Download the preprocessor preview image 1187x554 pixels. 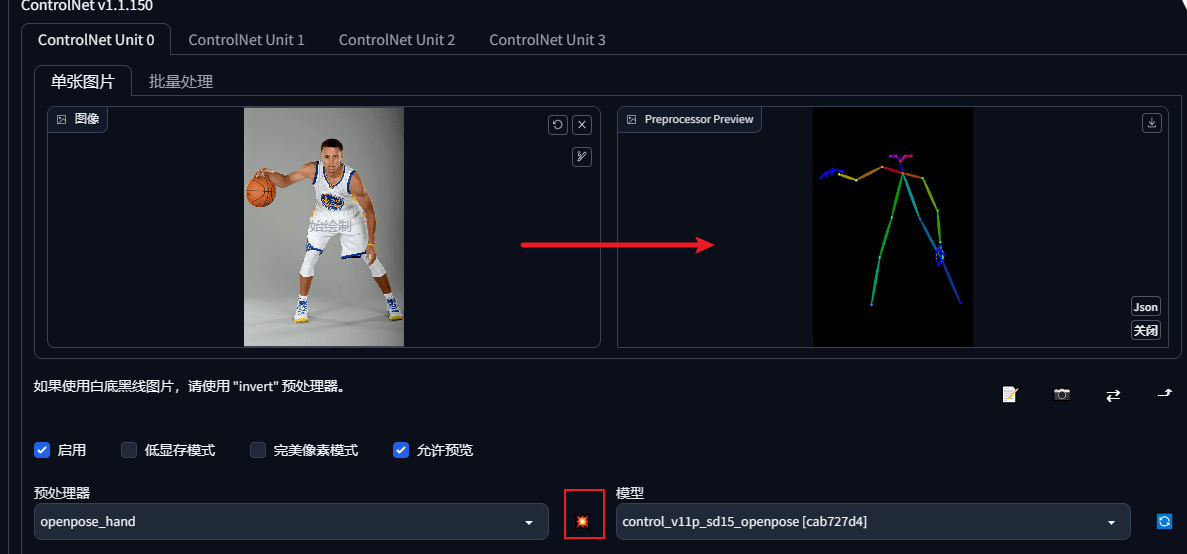click(1151, 123)
